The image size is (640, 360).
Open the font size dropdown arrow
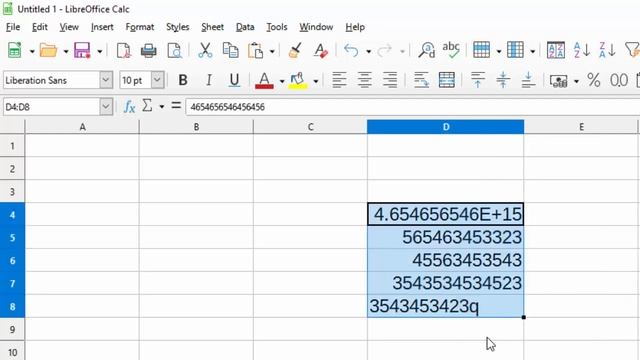click(157, 80)
